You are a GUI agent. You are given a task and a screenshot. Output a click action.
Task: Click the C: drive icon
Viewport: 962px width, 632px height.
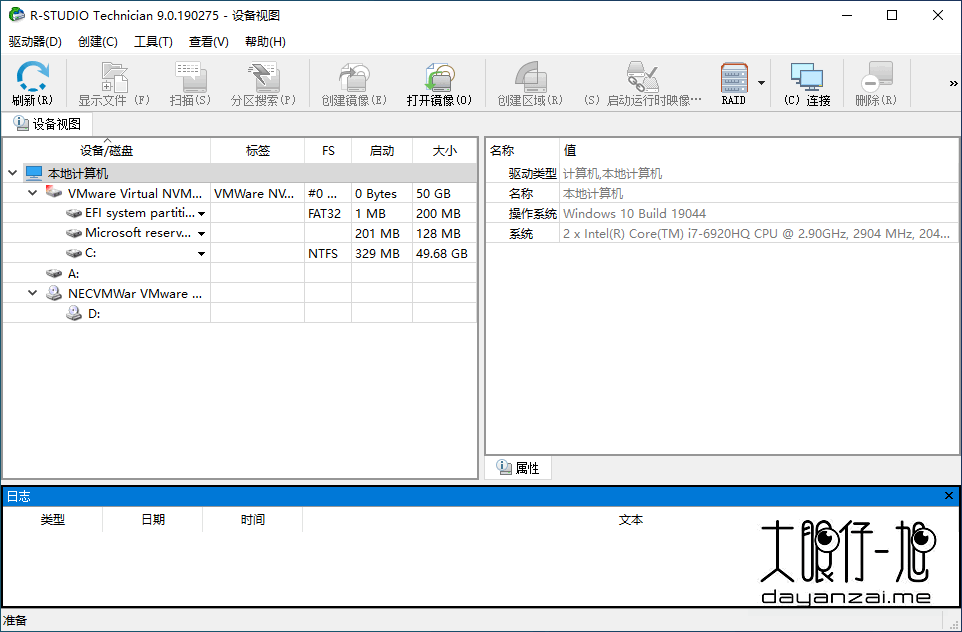point(74,253)
